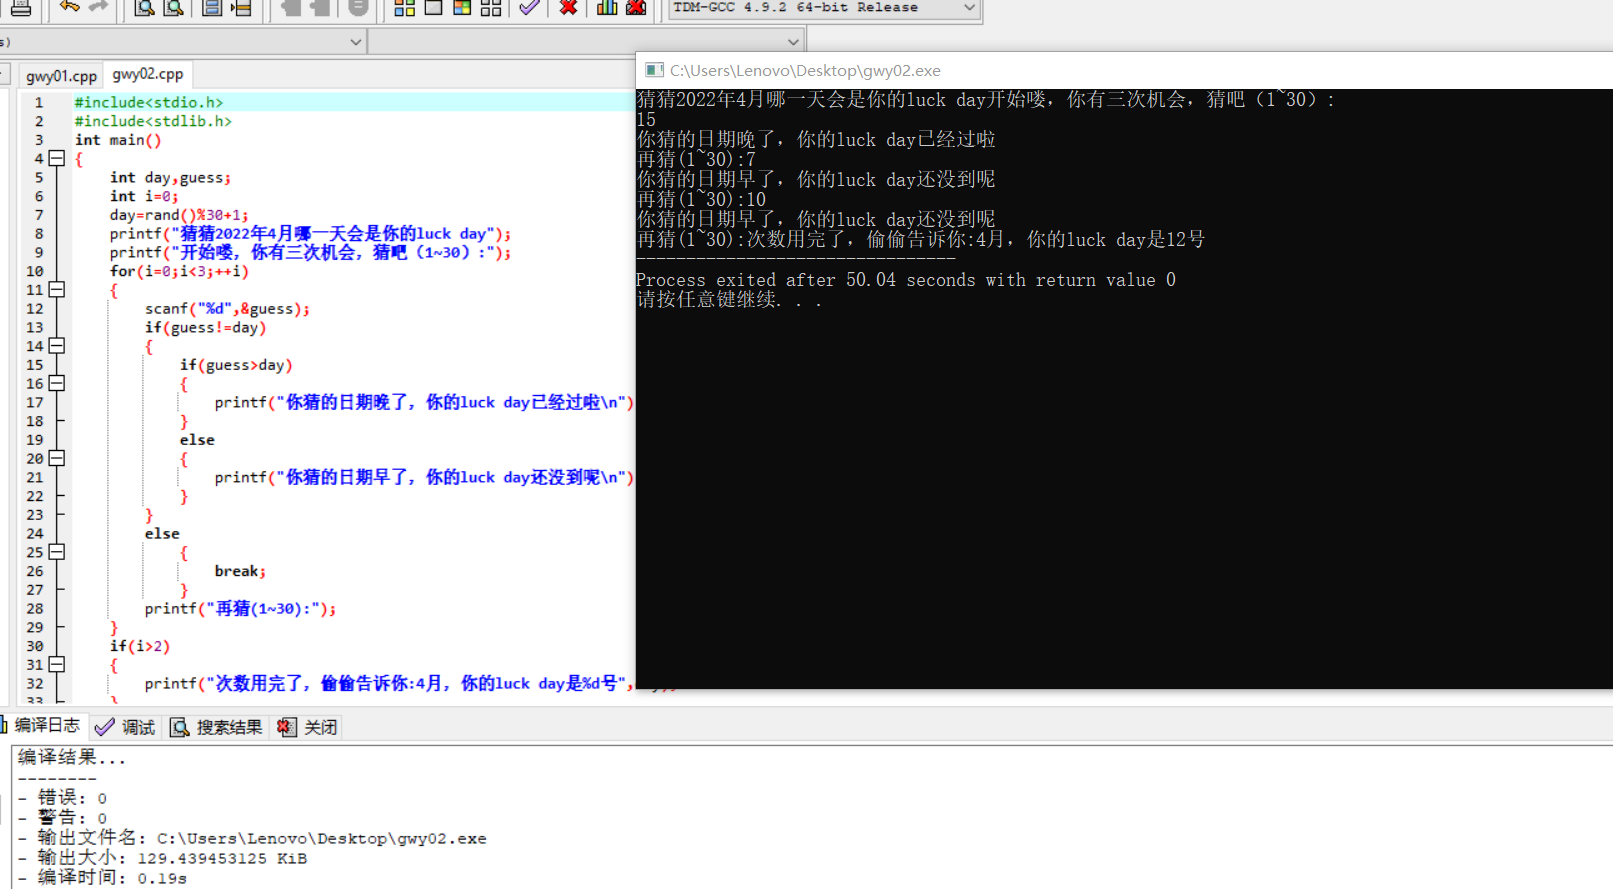The height and width of the screenshot is (889, 1613).
Task: Switch to the gwy01.cpp tab
Action: click(x=61, y=76)
